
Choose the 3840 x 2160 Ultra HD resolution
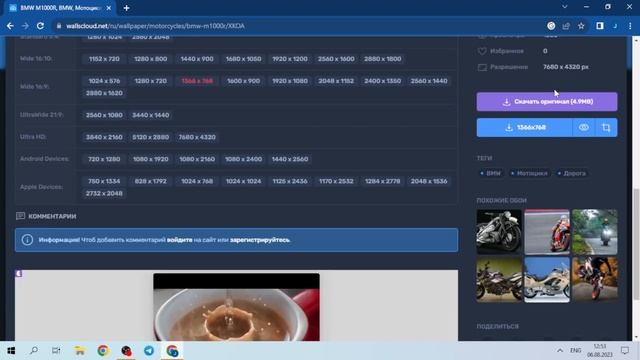coord(104,137)
